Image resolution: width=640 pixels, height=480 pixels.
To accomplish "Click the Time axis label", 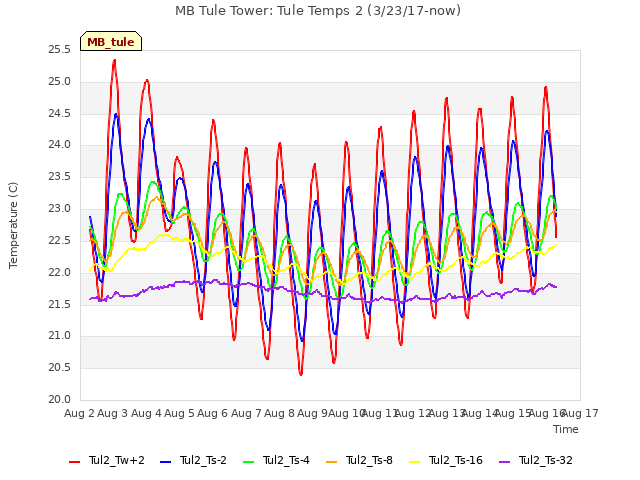I will [566, 429].
